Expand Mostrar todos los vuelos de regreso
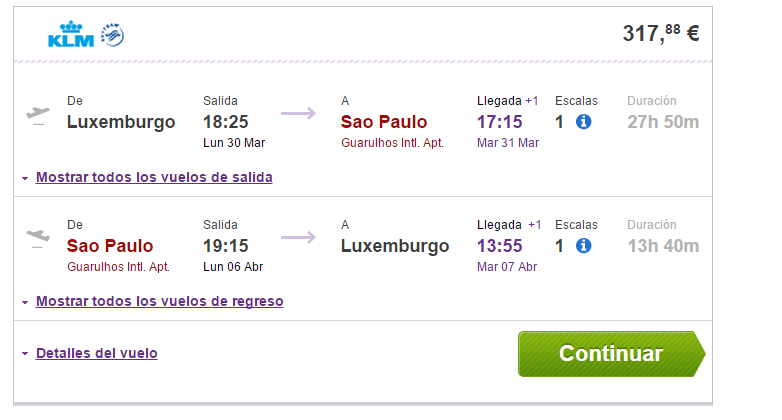Image resolution: width=782 pixels, height=420 pixels. coord(160,301)
